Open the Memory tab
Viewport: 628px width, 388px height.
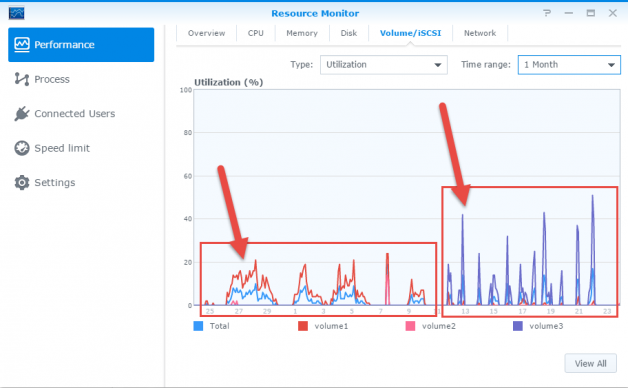(302, 33)
